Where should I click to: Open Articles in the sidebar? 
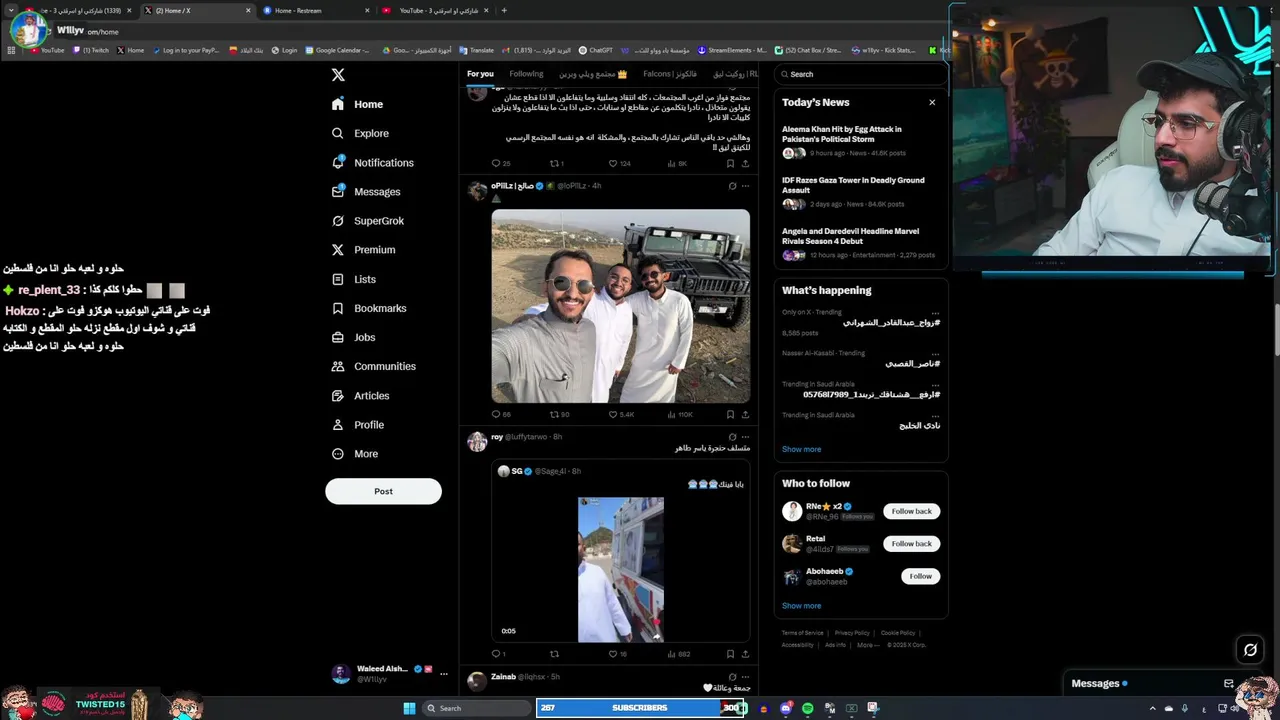tap(360, 396)
